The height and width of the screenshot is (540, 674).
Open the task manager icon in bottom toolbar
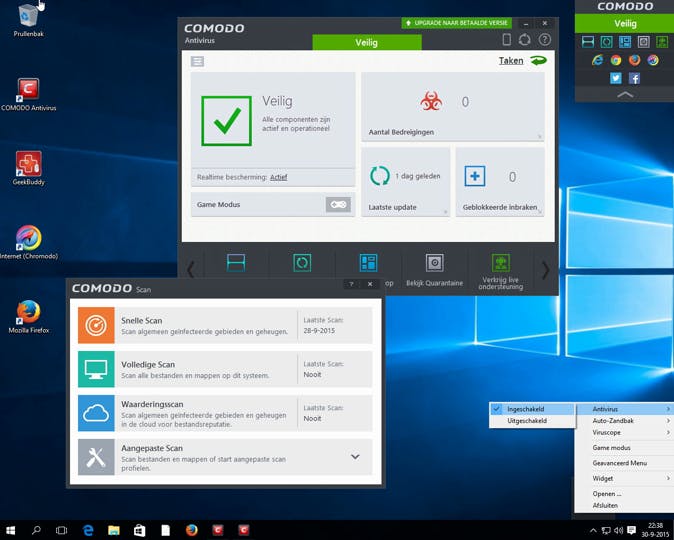(x=368, y=263)
